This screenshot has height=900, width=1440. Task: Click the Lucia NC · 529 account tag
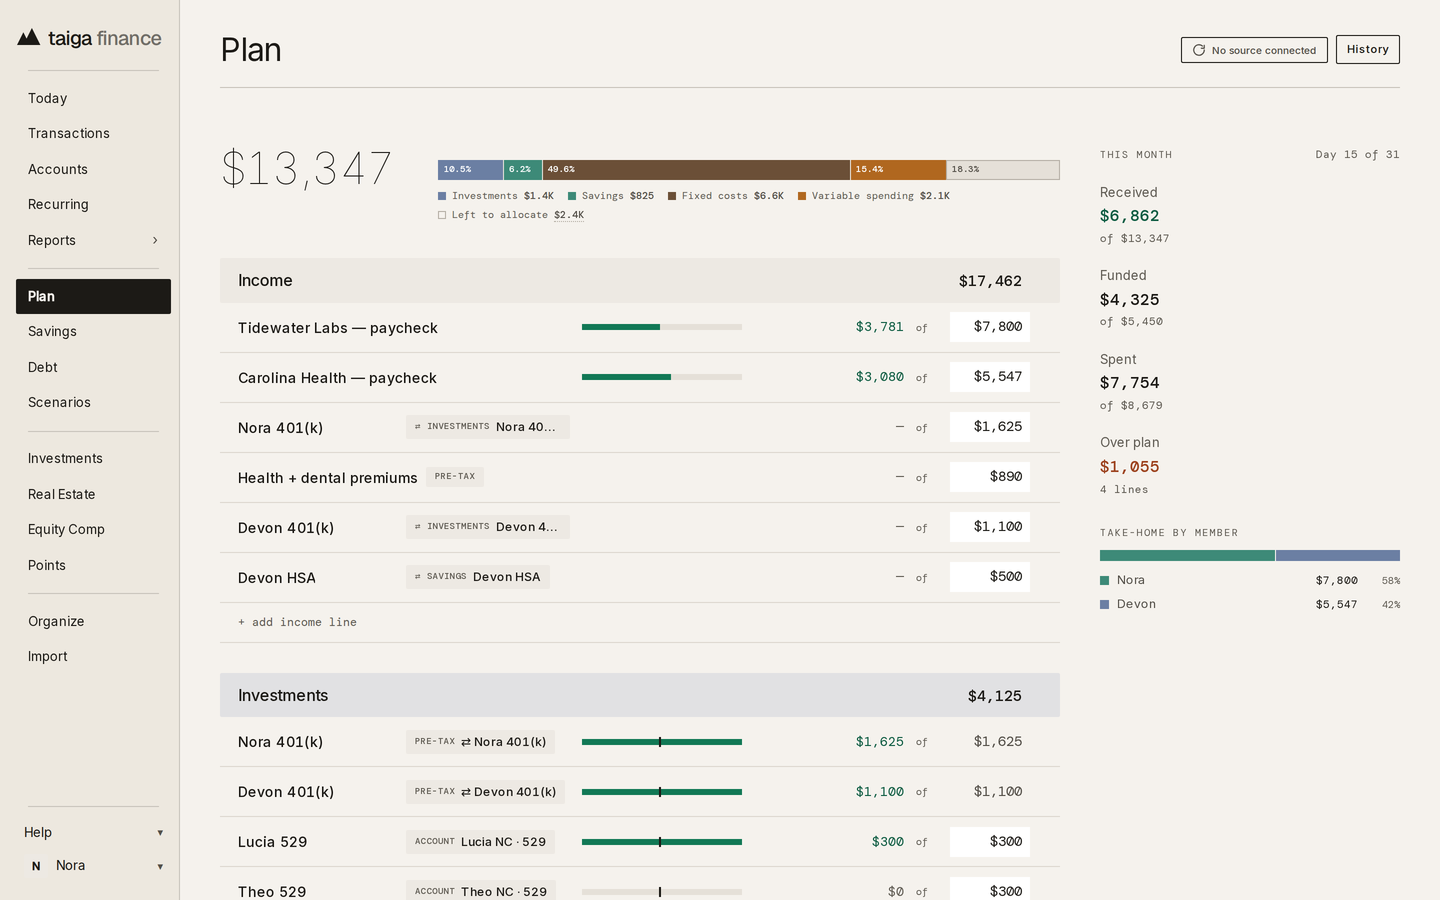(480, 842)
